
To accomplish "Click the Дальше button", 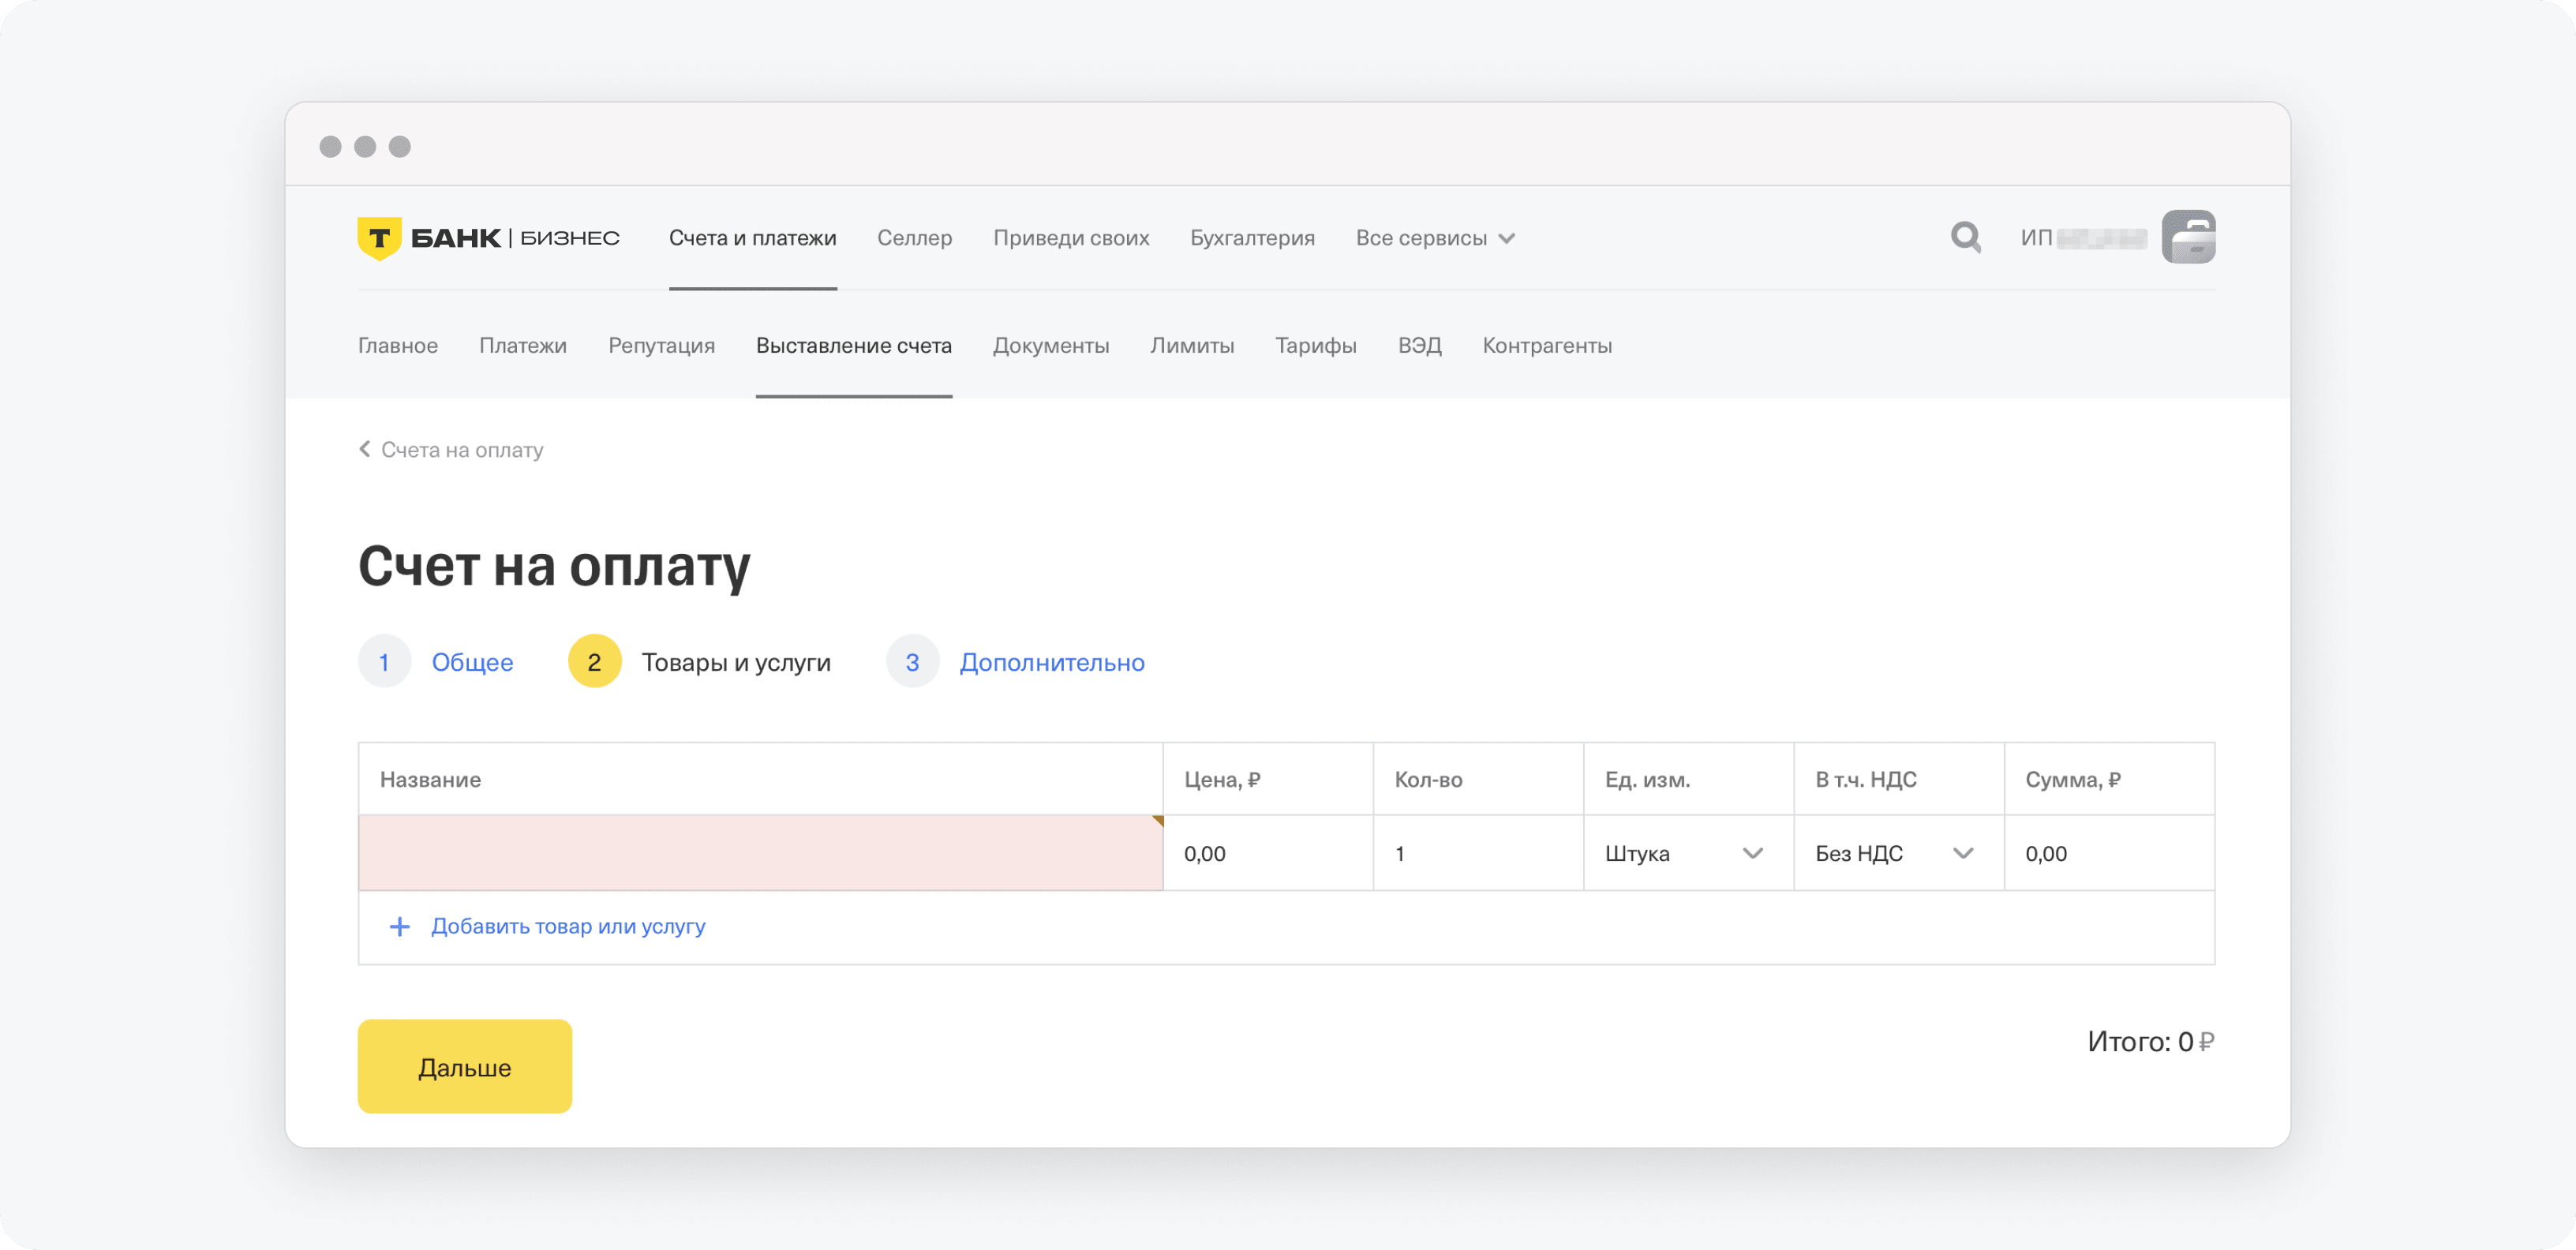I will tap(464, 1066).
